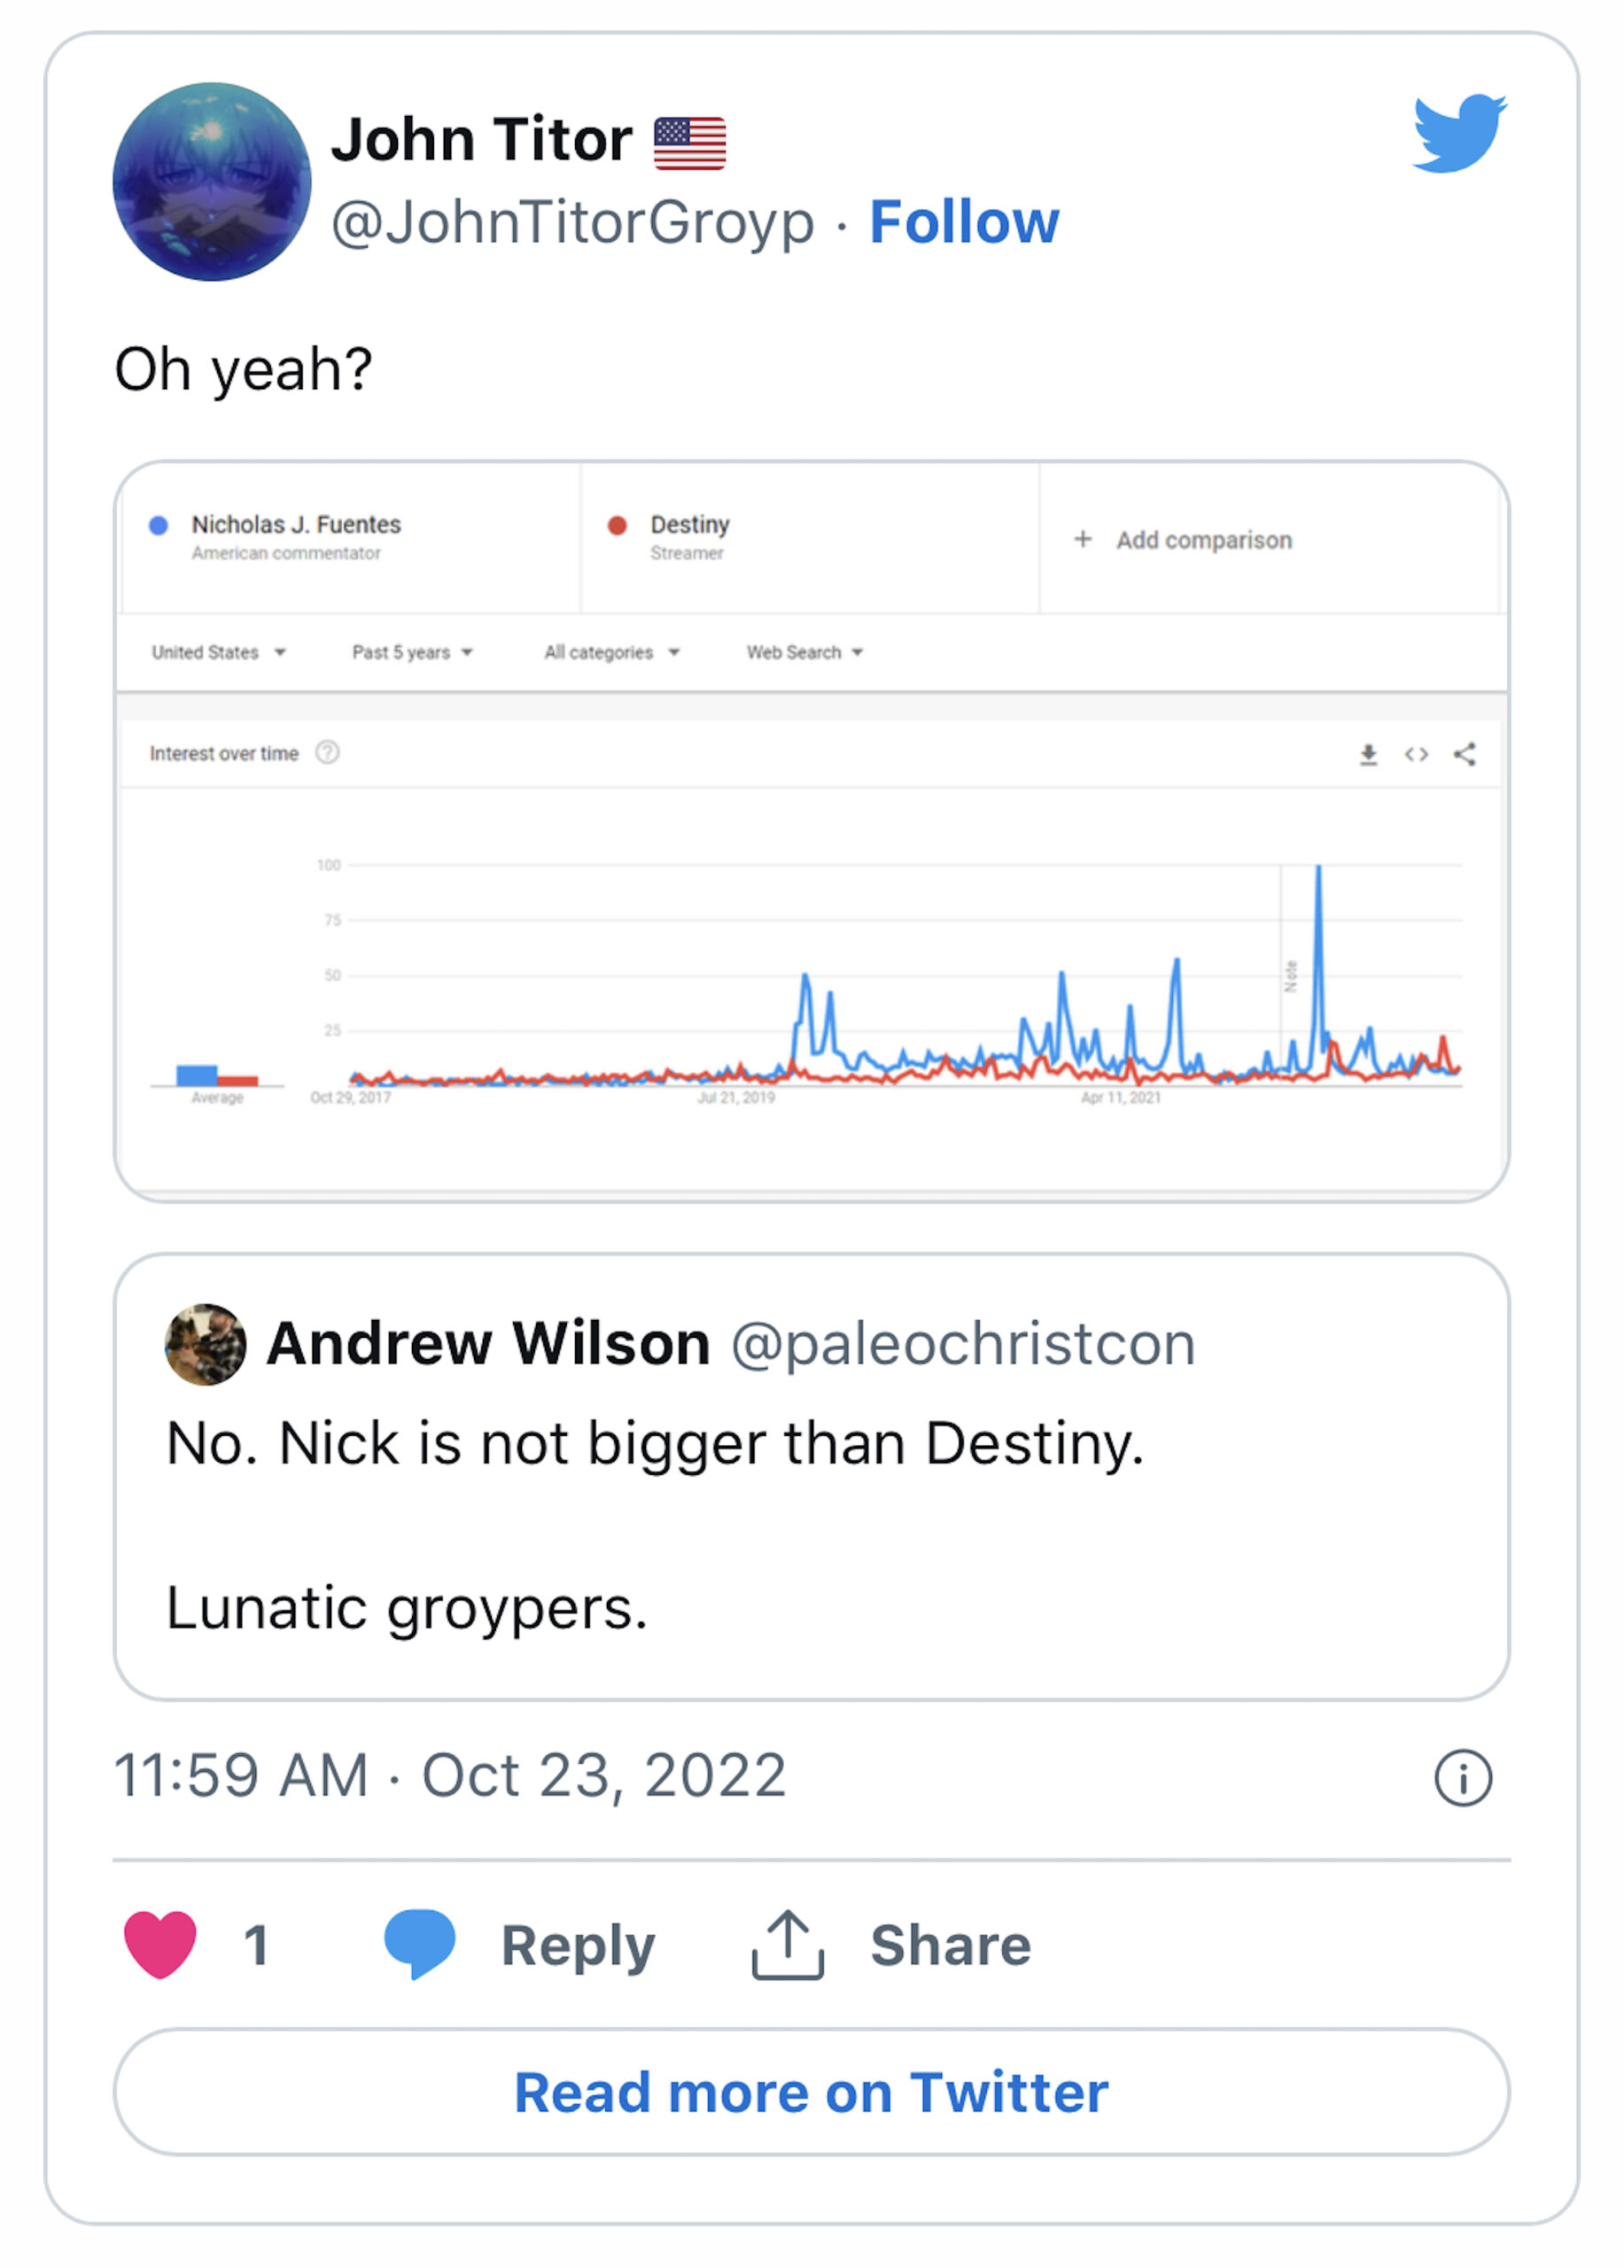Open the United States region dropdown
This screenshot has width=1624, height=2268.
point(218,653)
